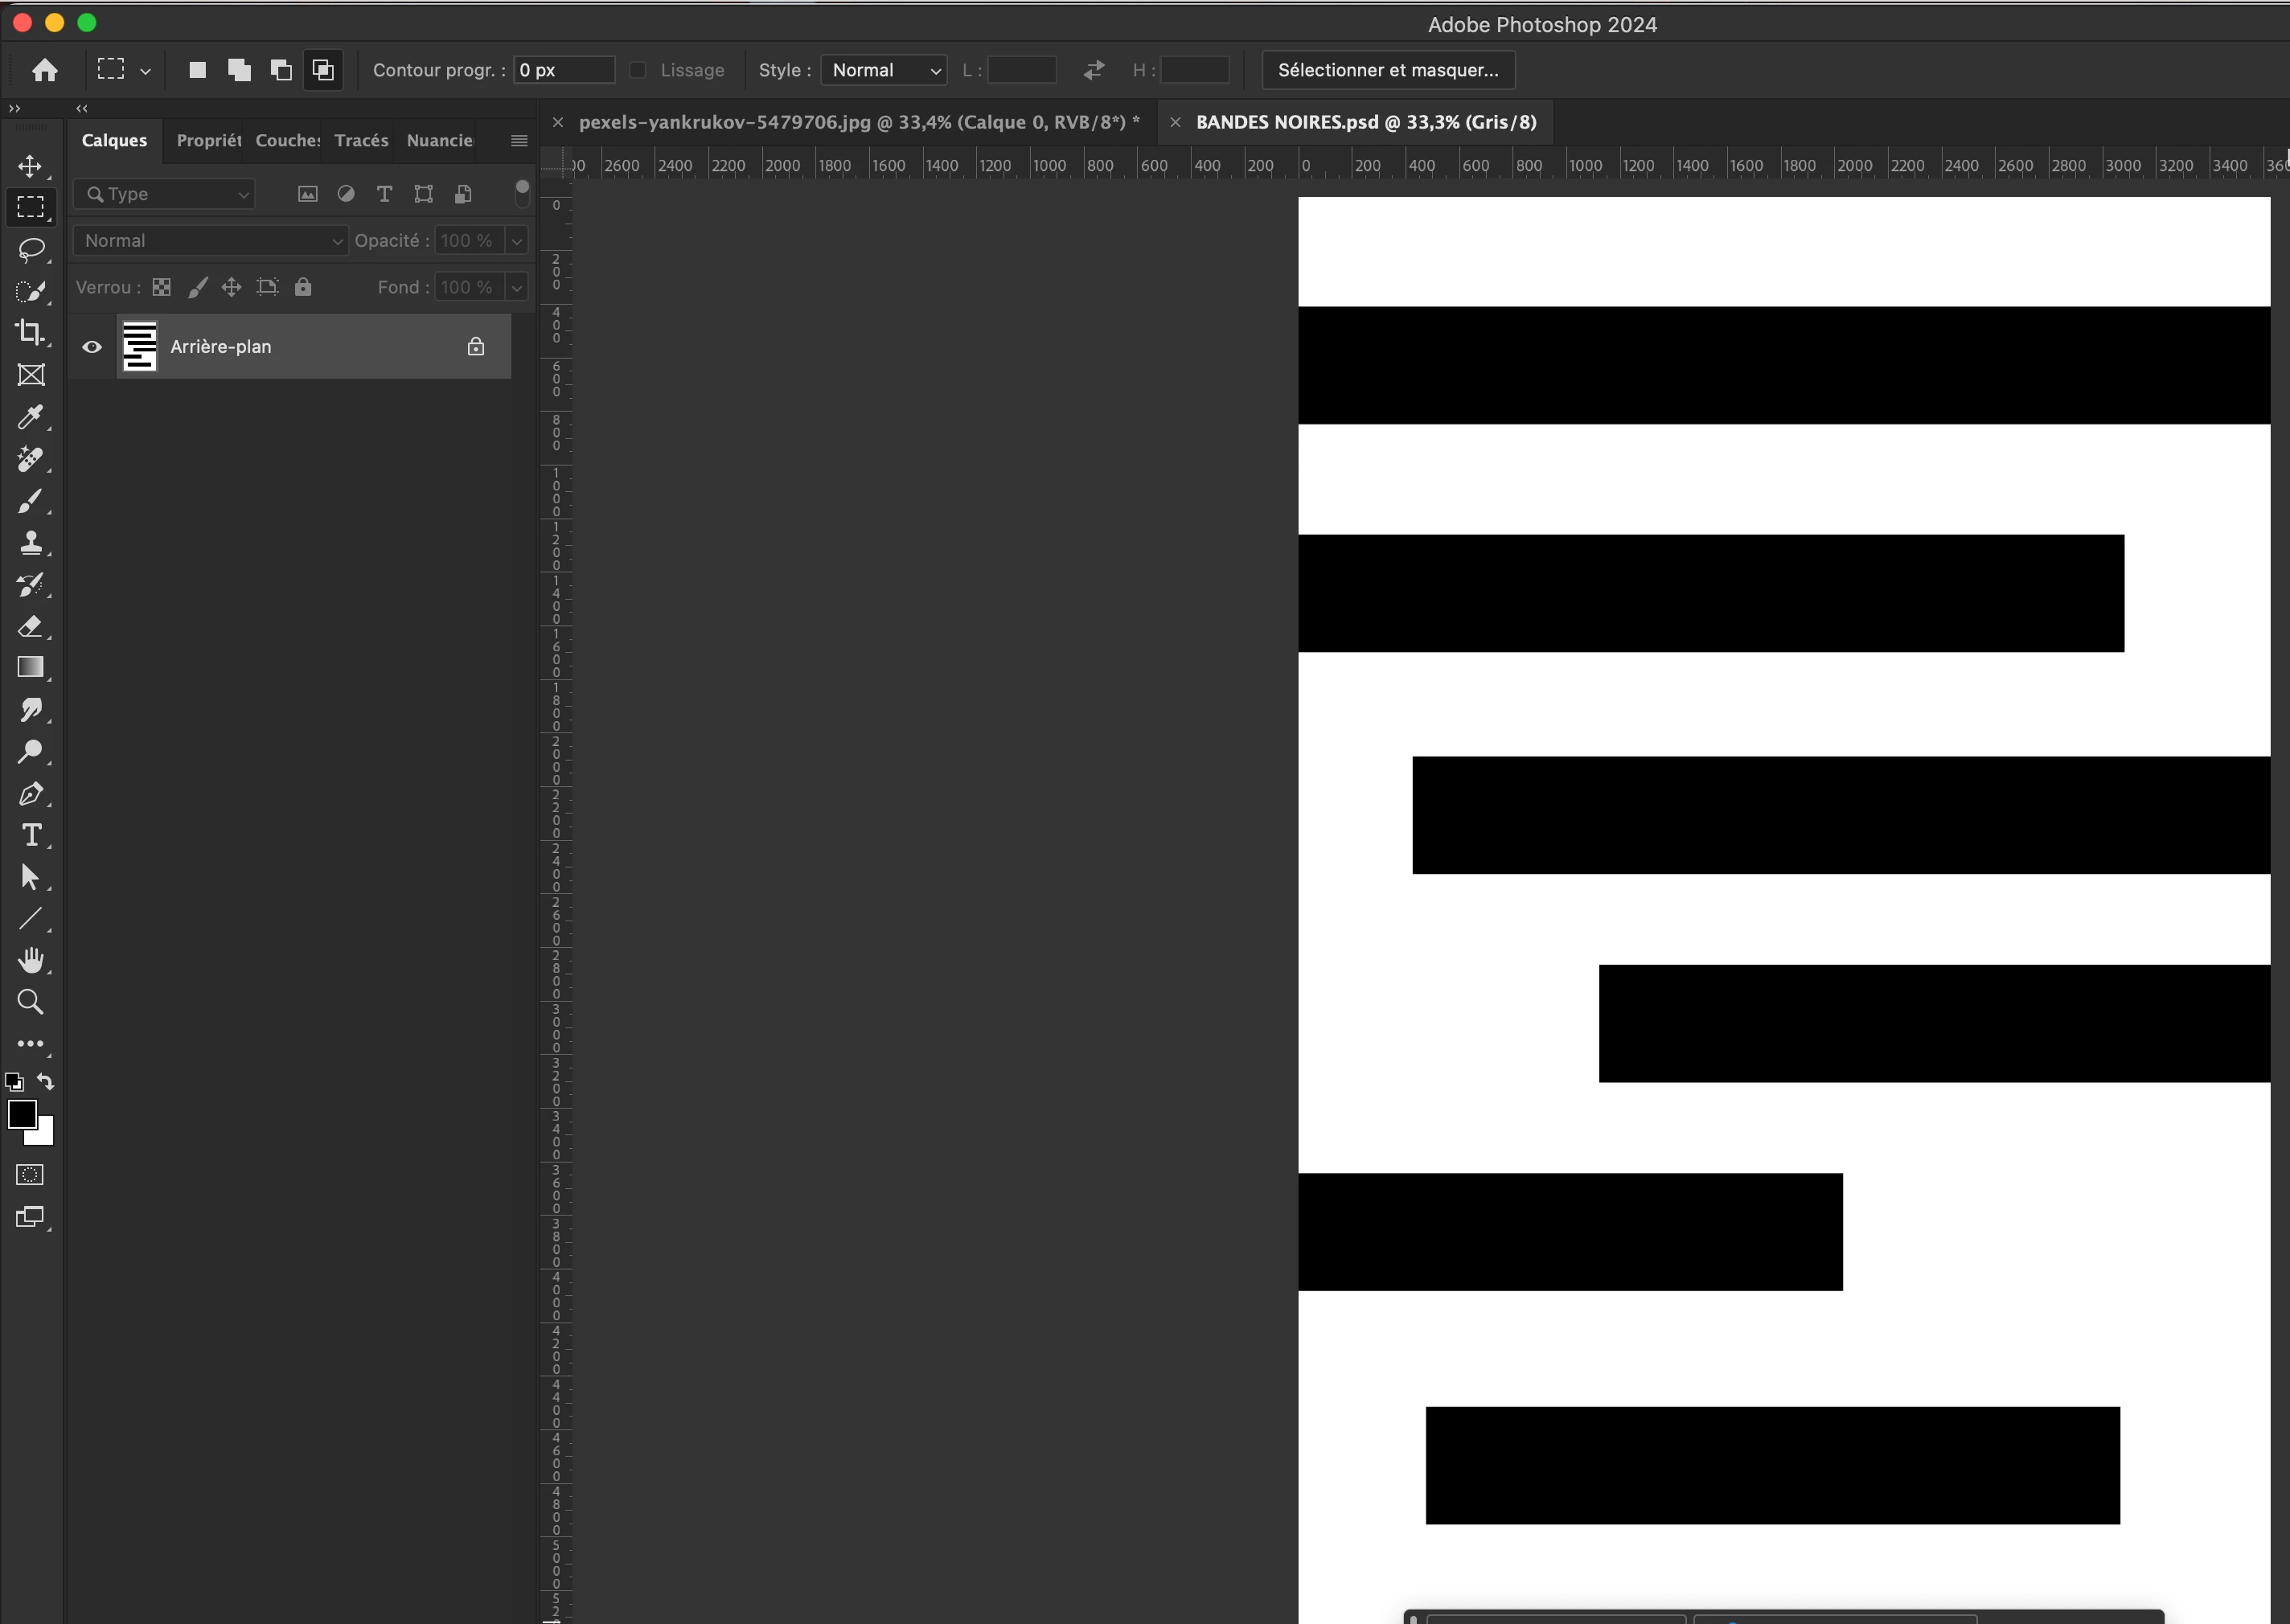
Task: Hide the Arrière-plan layer
Action: point(92,347)
